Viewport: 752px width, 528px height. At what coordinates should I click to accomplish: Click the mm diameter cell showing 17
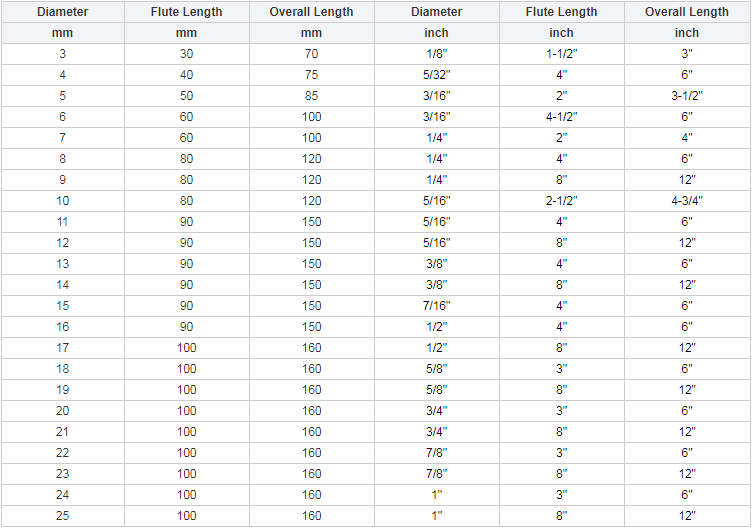pyautogui.click(x=62, y=347)
